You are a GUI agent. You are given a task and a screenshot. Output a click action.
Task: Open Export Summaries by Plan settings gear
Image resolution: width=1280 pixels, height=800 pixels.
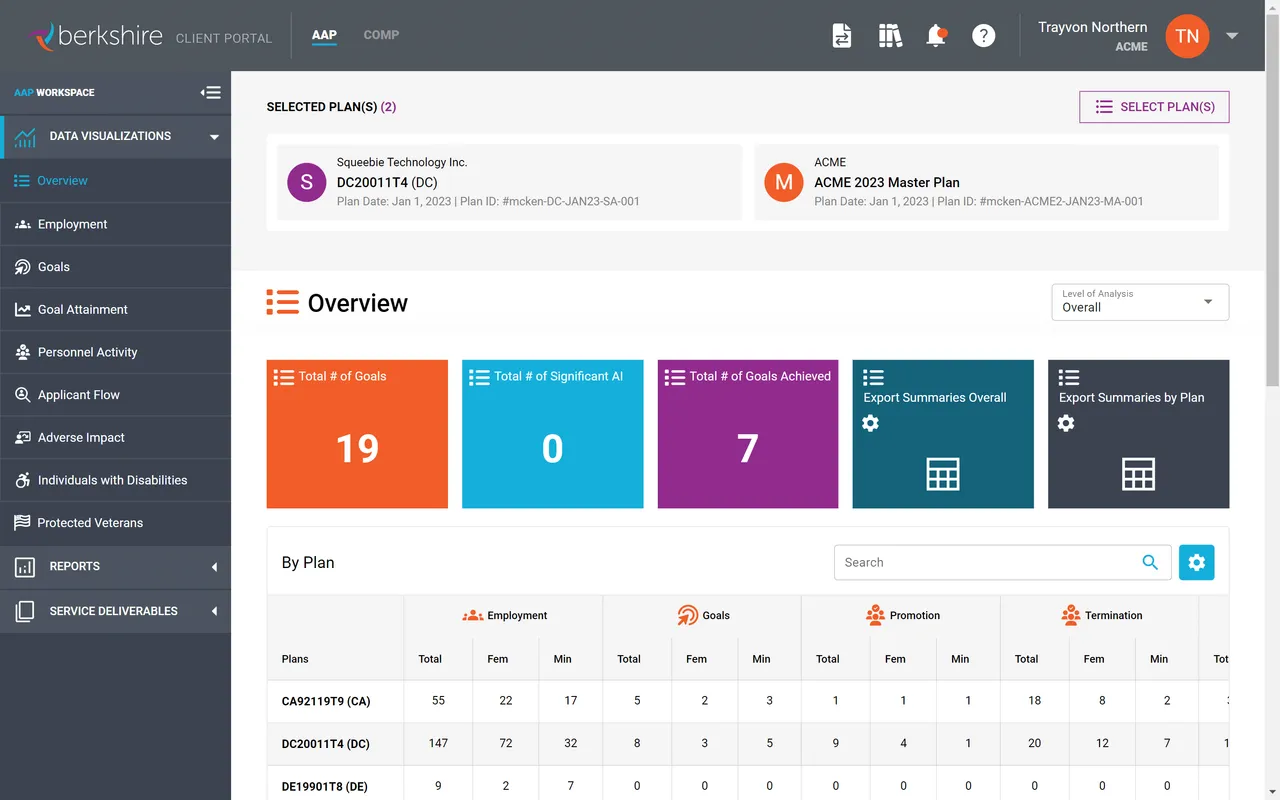pos(1065,423)
